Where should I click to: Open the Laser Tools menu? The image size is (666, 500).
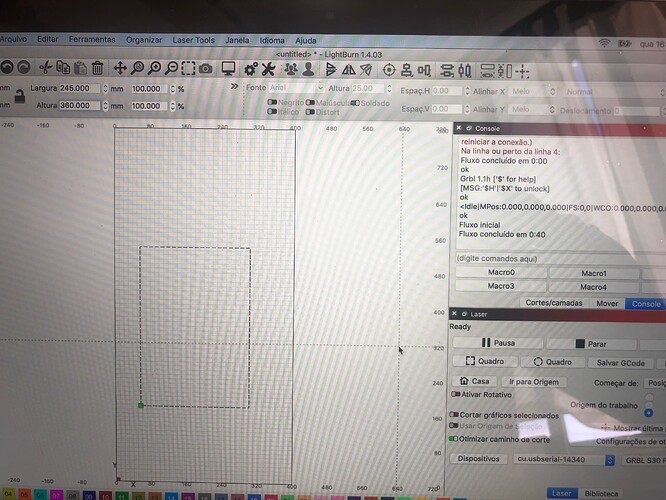(x=193, y=39)
